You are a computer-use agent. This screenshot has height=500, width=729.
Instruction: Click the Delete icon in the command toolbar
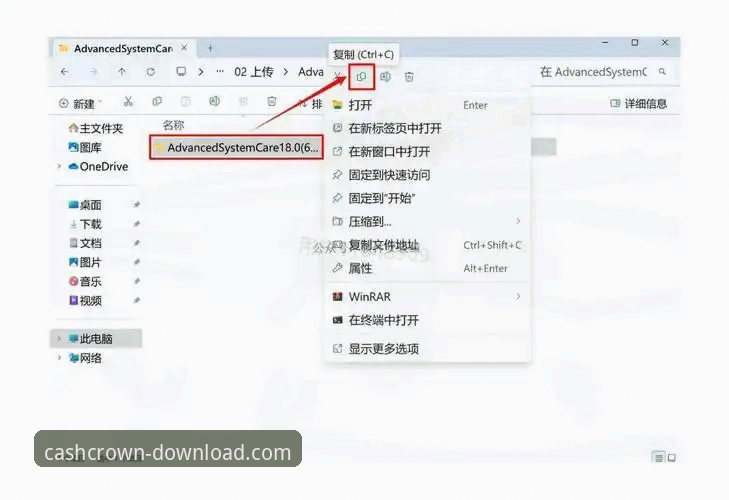coord(272,101)
